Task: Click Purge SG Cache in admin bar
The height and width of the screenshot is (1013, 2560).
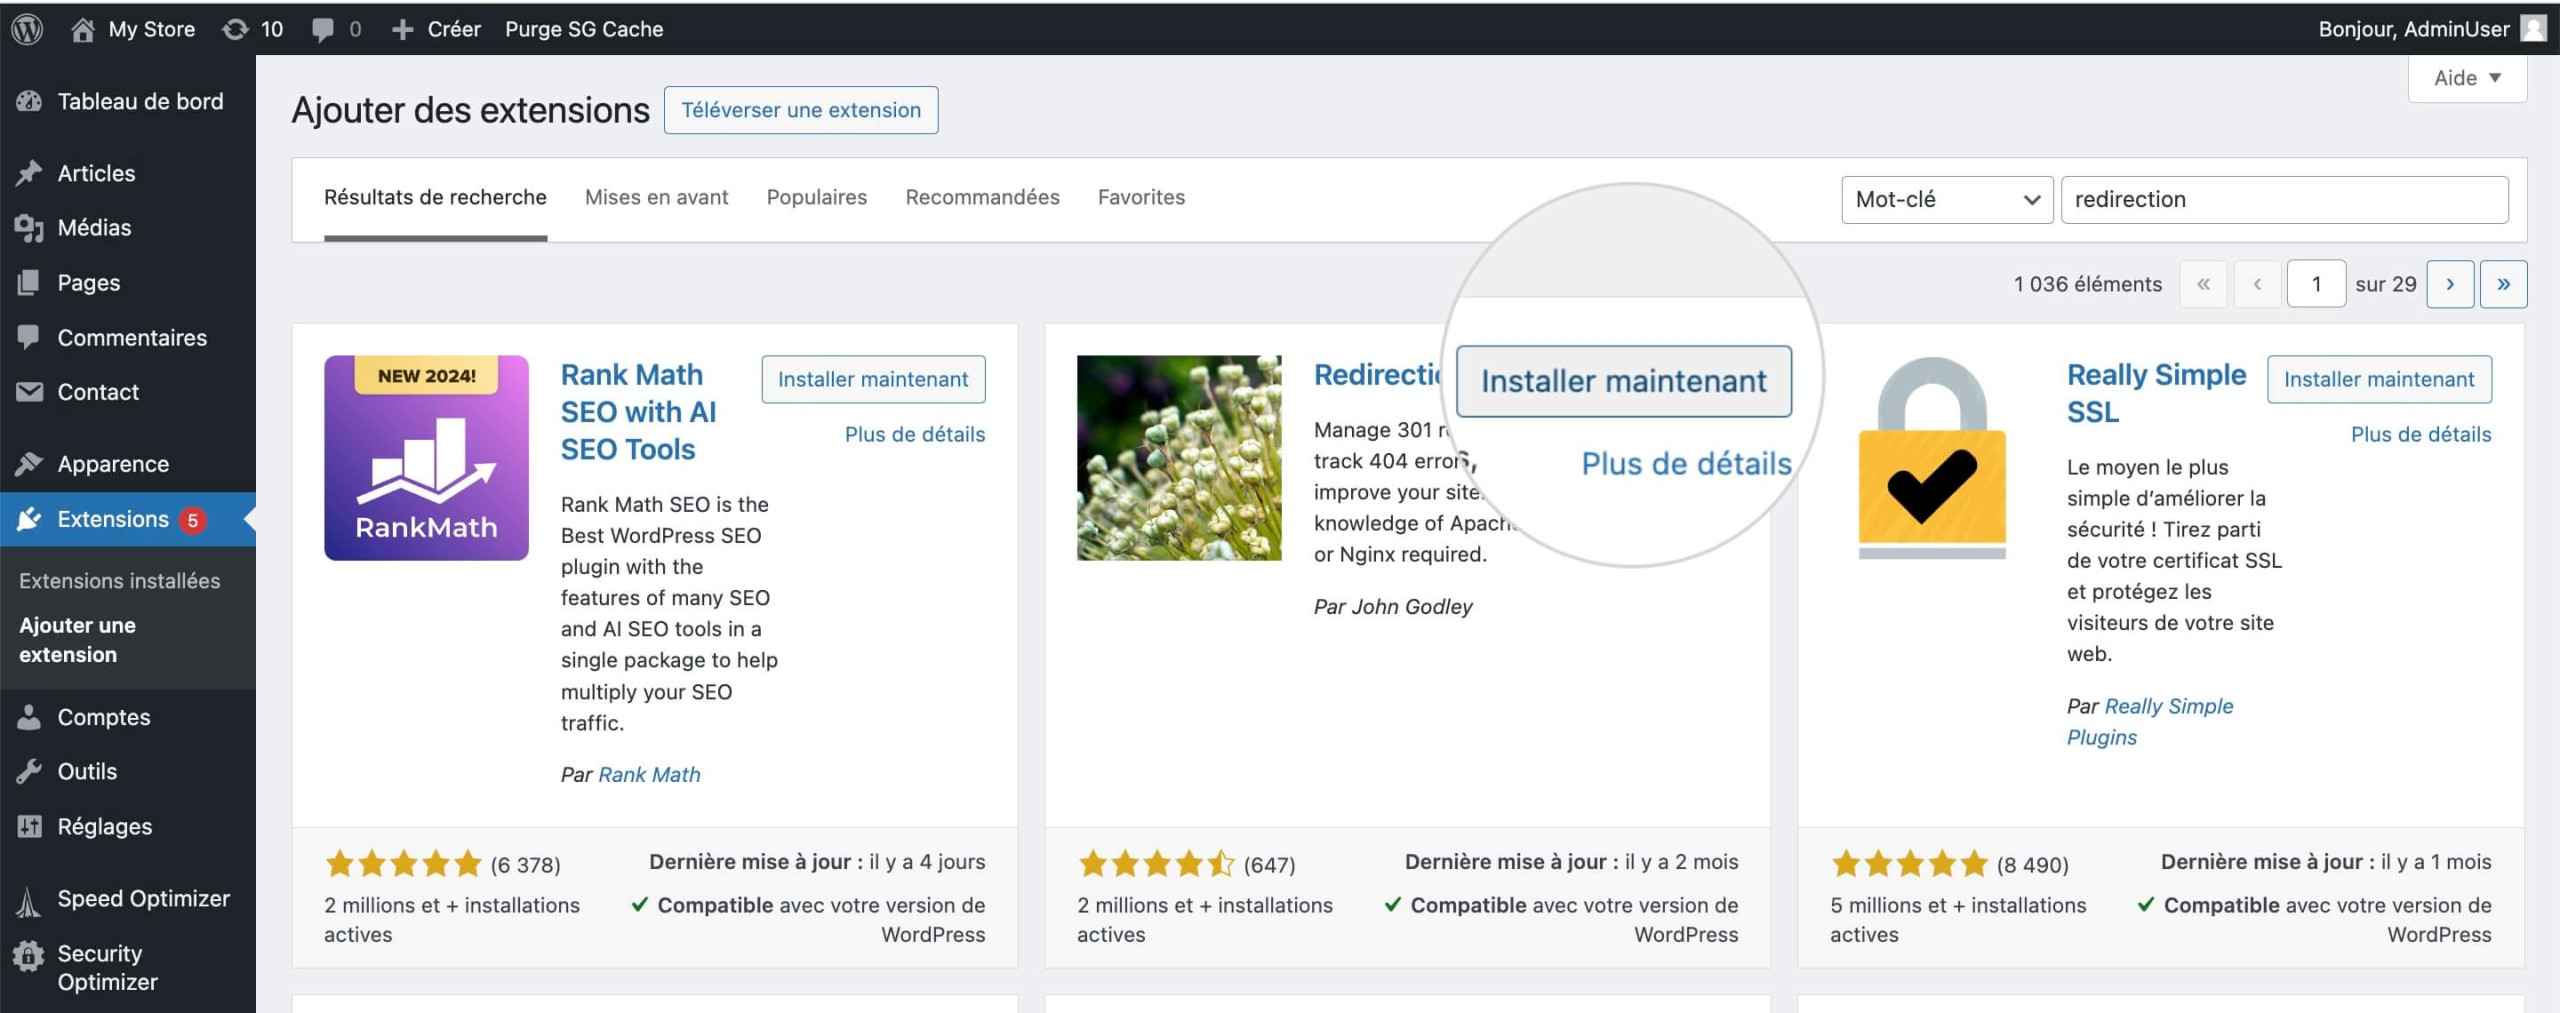Action: (584, 29)
